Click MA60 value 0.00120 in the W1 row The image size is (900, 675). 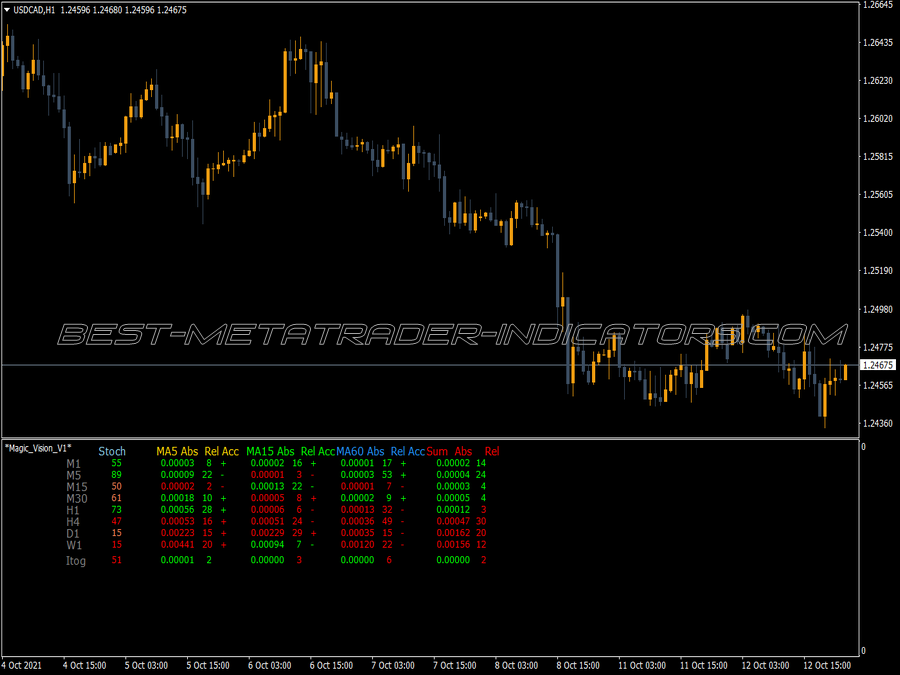[x=358, y=544]
